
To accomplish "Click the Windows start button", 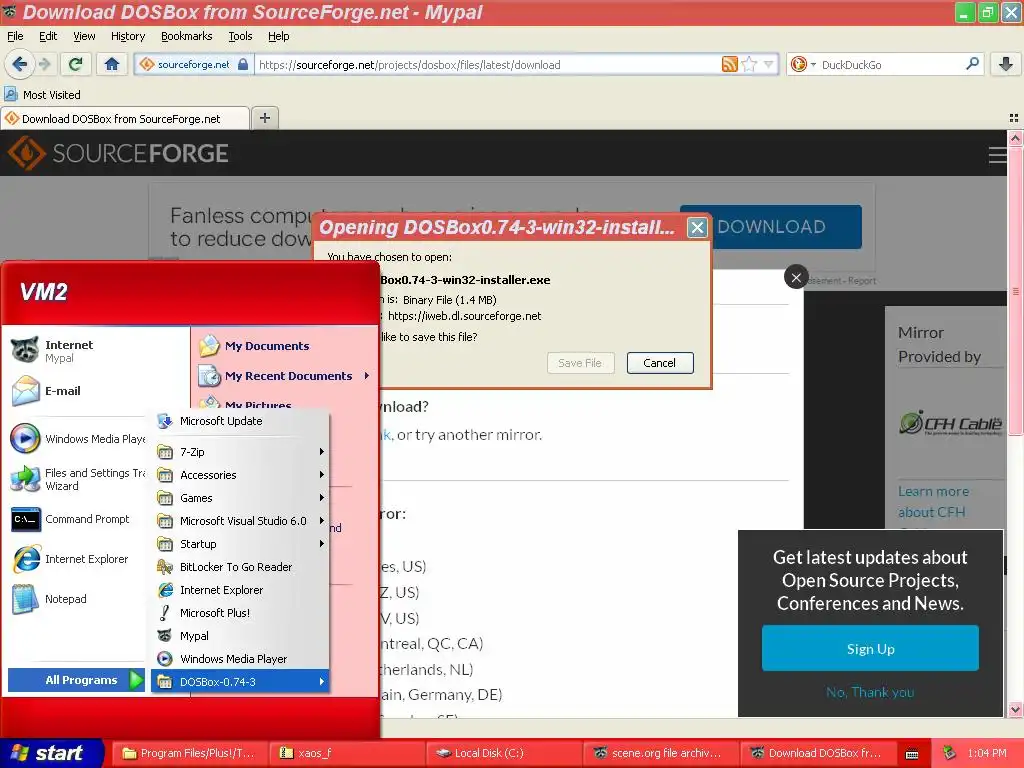I will (x=51, y=753).
